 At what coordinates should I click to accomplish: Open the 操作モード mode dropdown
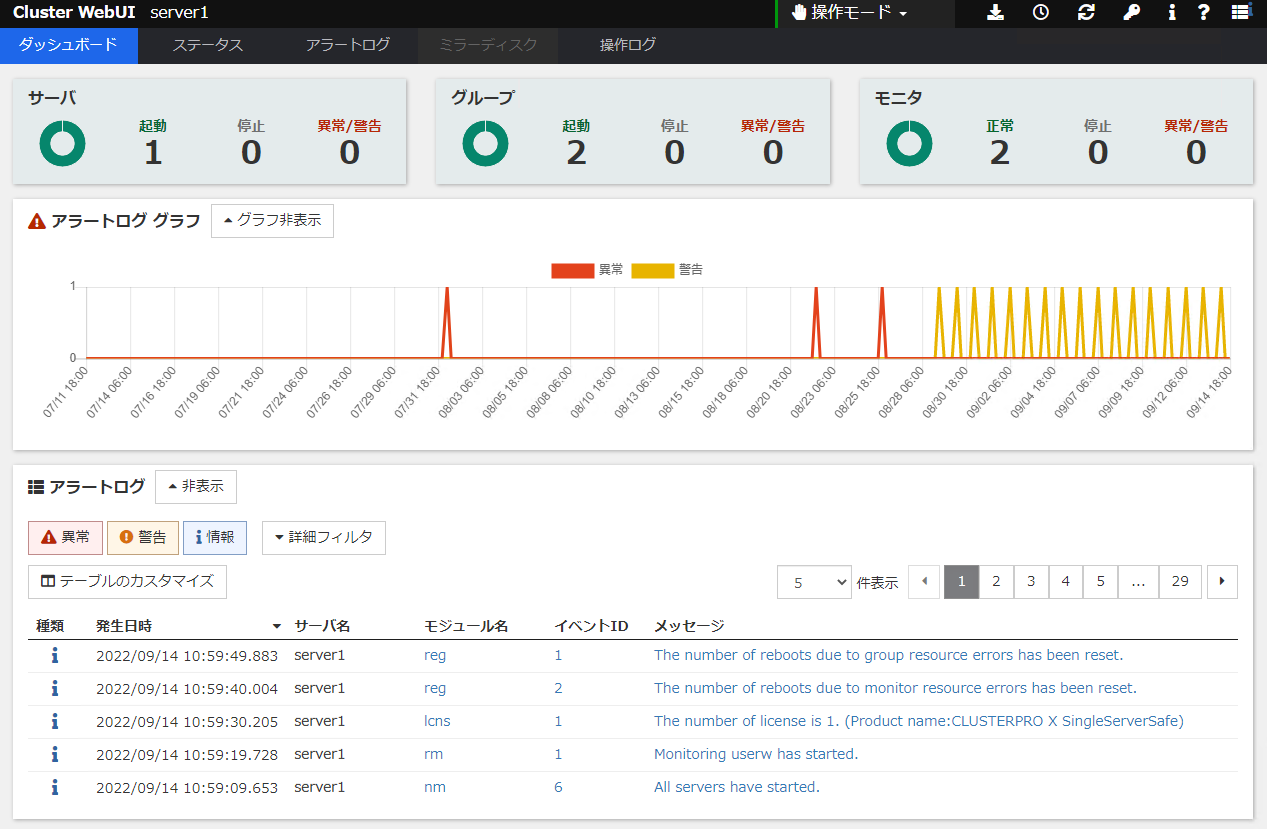coord(849,13)
